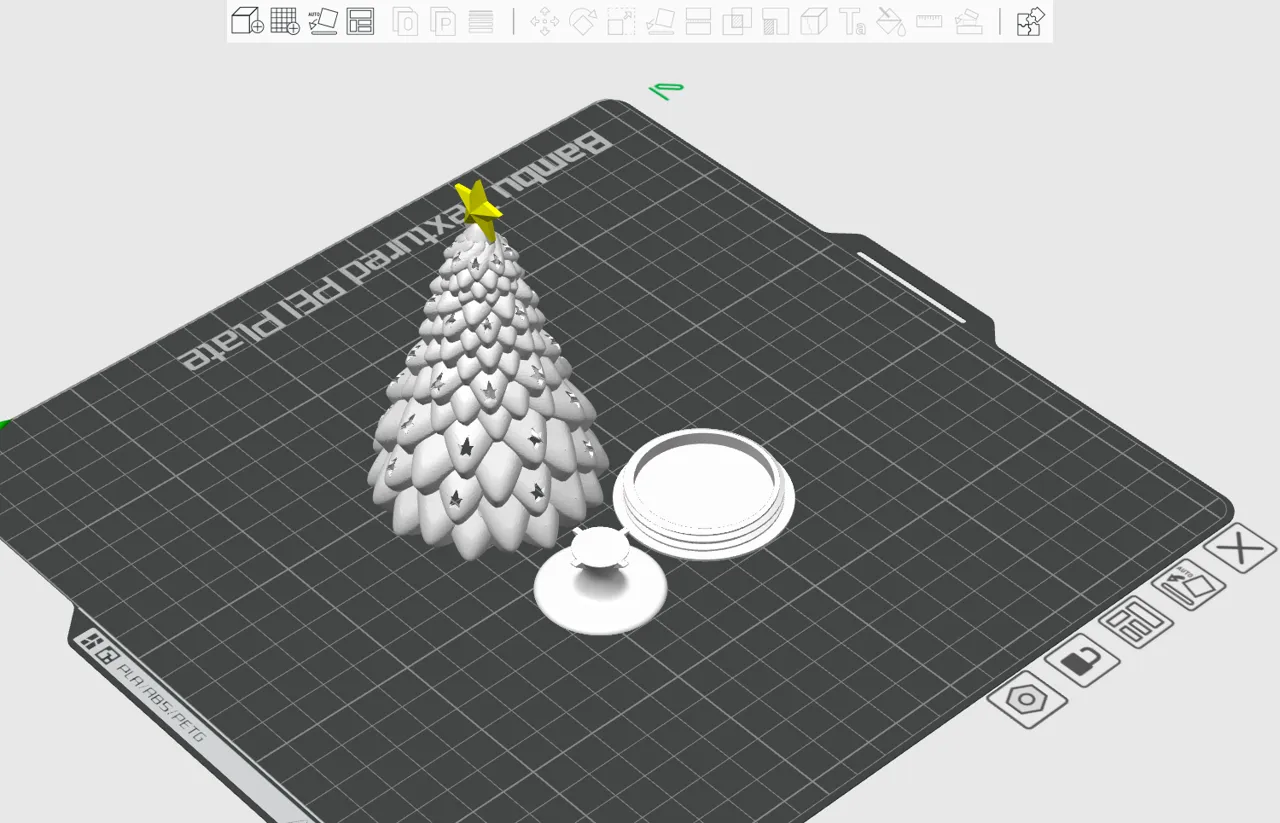Open the Cut tool
The image size is (1280, 823).
coord(698,21)
